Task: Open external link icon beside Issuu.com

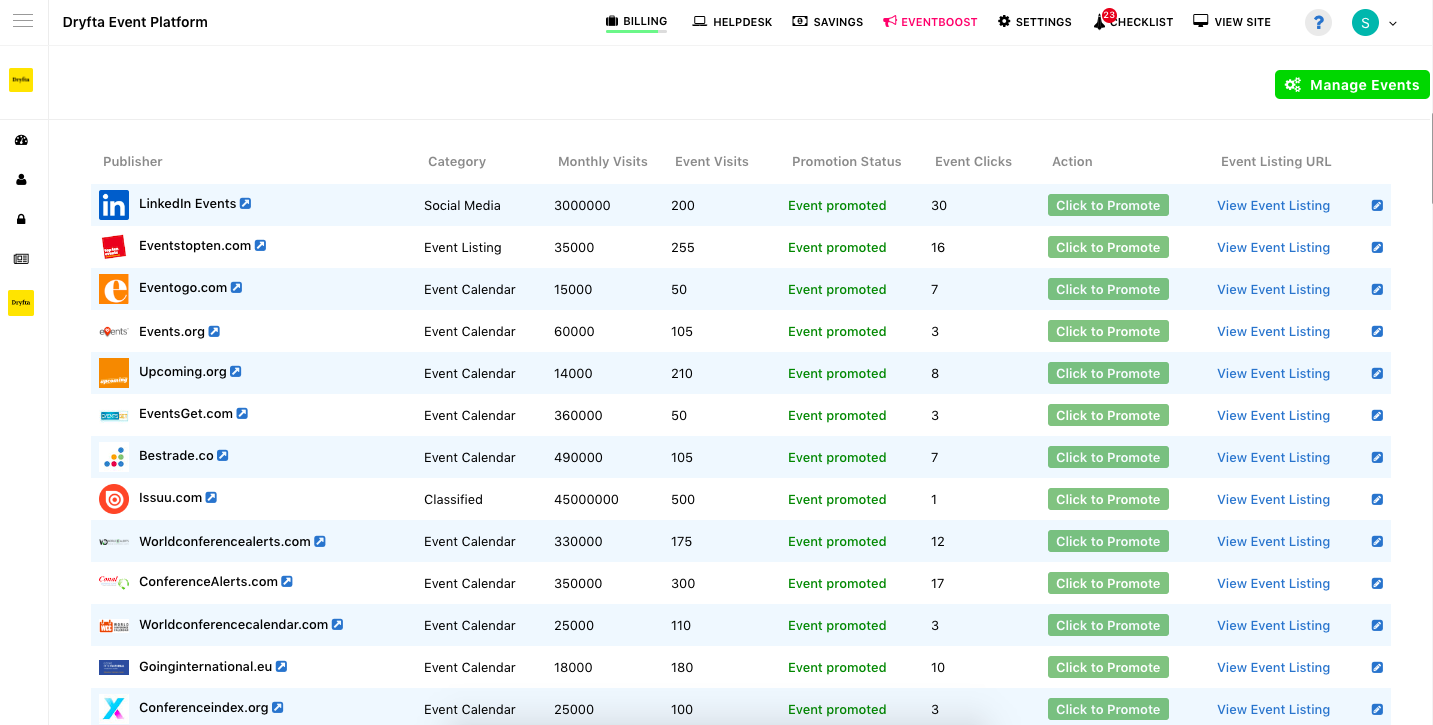Action: 211,497
